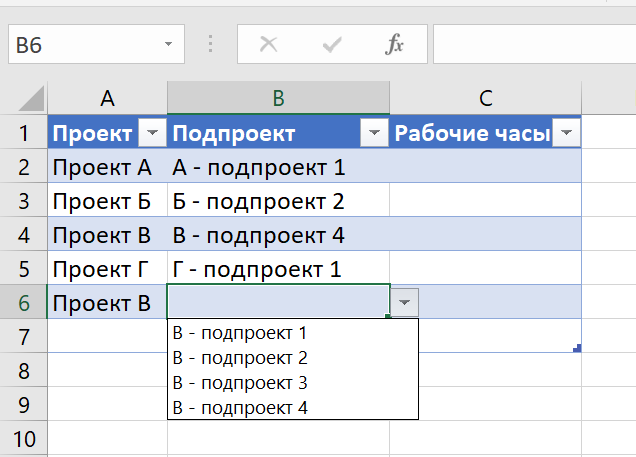636x457 pixels.
Task: Open the Name Box dropdown arrow
Action: coord(168,44)
